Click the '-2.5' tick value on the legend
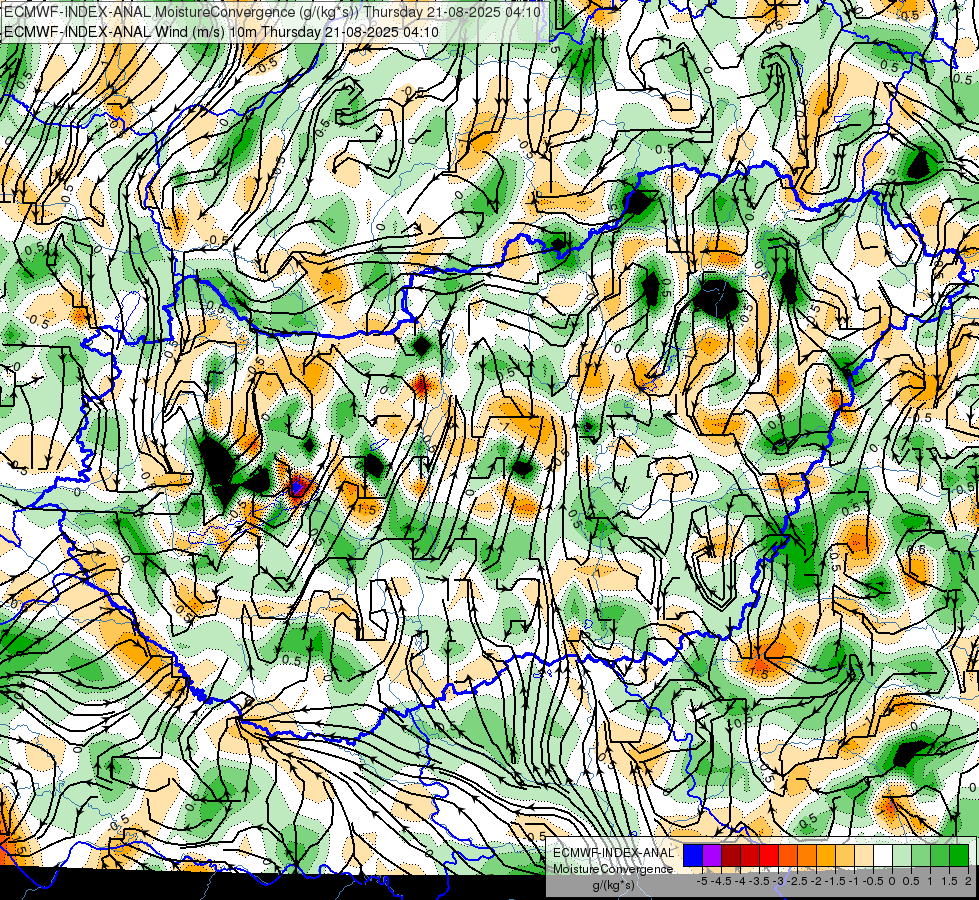 [x=797, y=881]
